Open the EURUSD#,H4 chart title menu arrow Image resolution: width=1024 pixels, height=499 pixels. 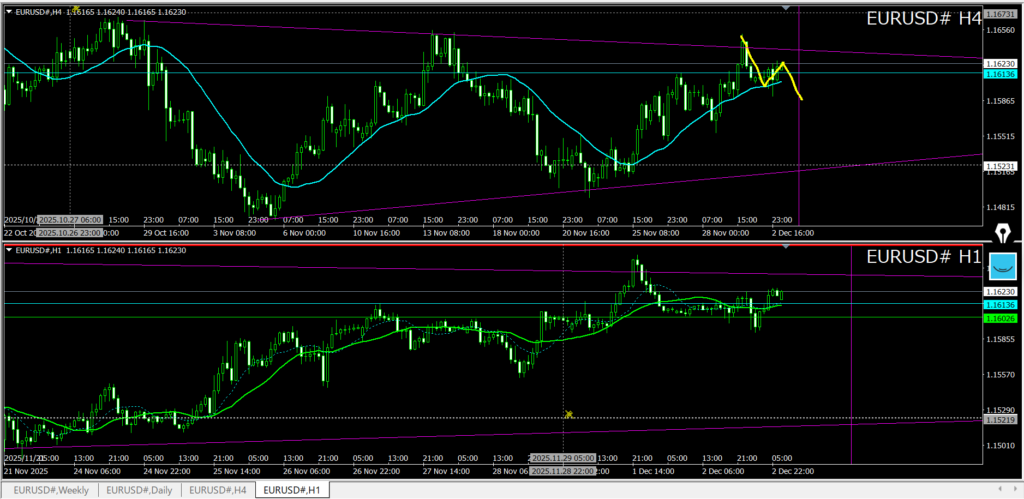tap(10, 11)
